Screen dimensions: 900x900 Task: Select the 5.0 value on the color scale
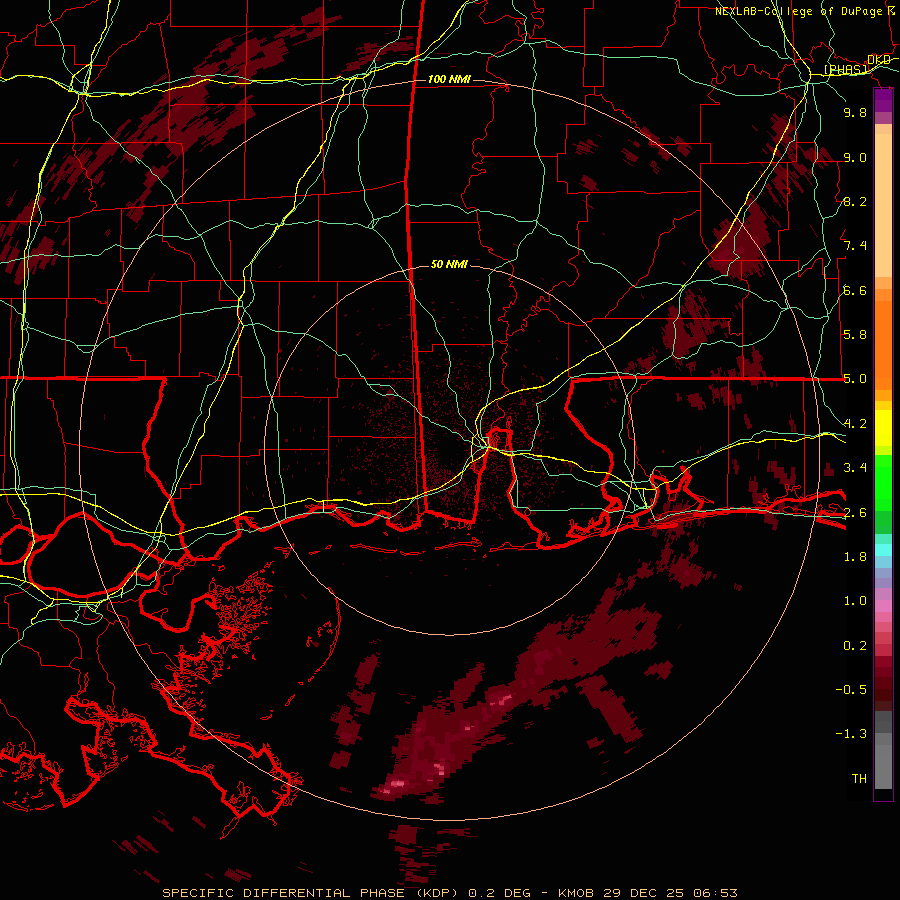pyautogui.click(x=855, y=379)
